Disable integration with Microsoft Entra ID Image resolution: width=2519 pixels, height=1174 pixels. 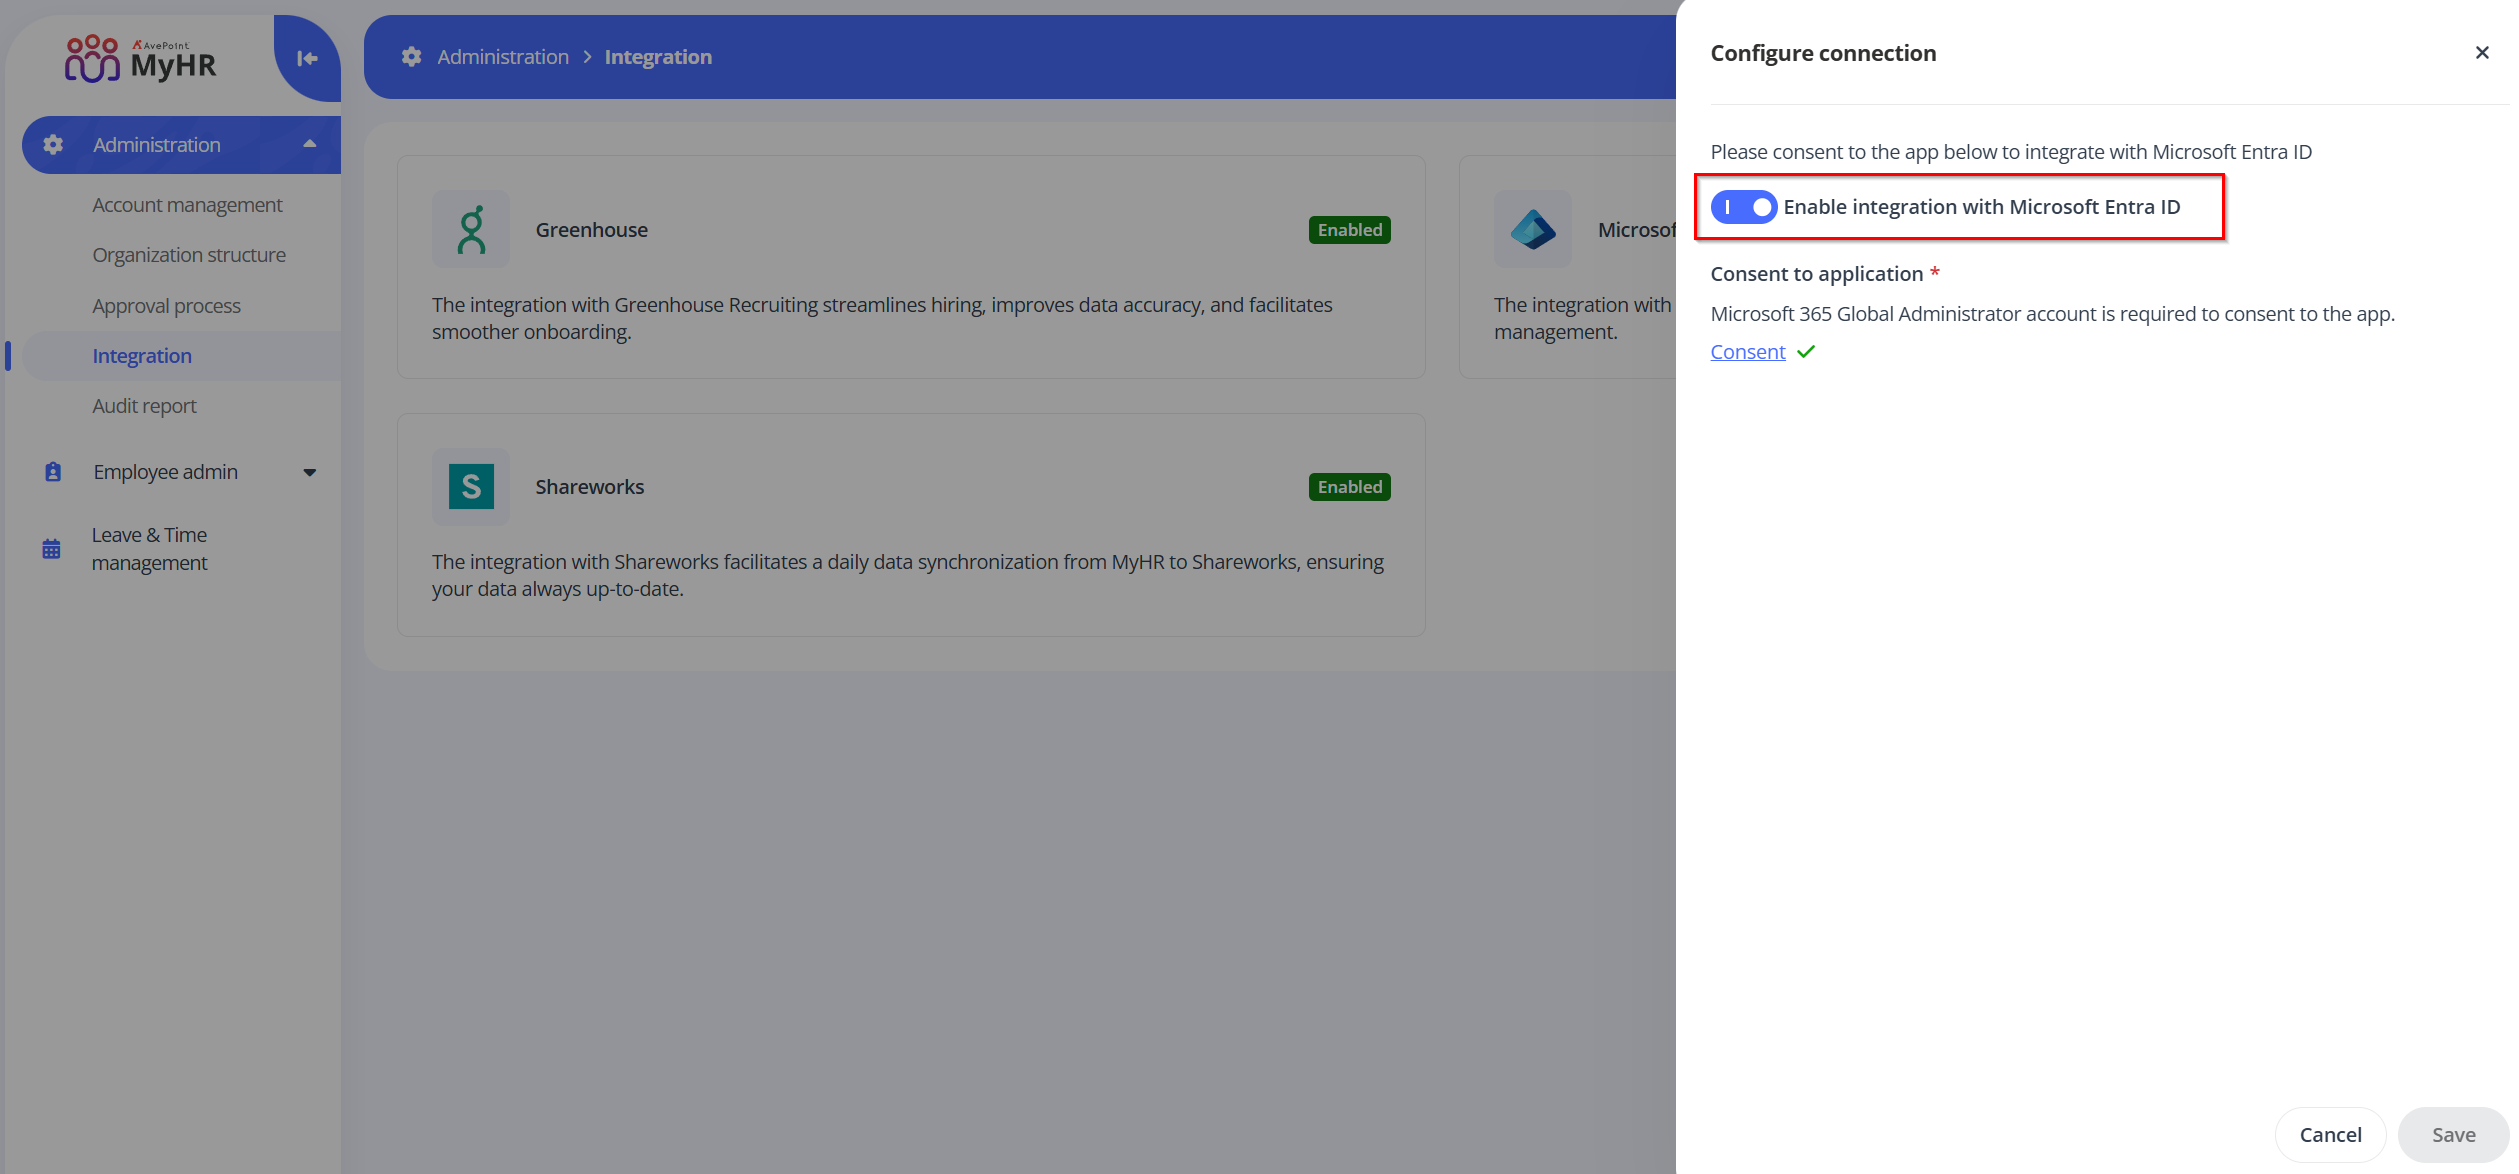click(1743, 207)
